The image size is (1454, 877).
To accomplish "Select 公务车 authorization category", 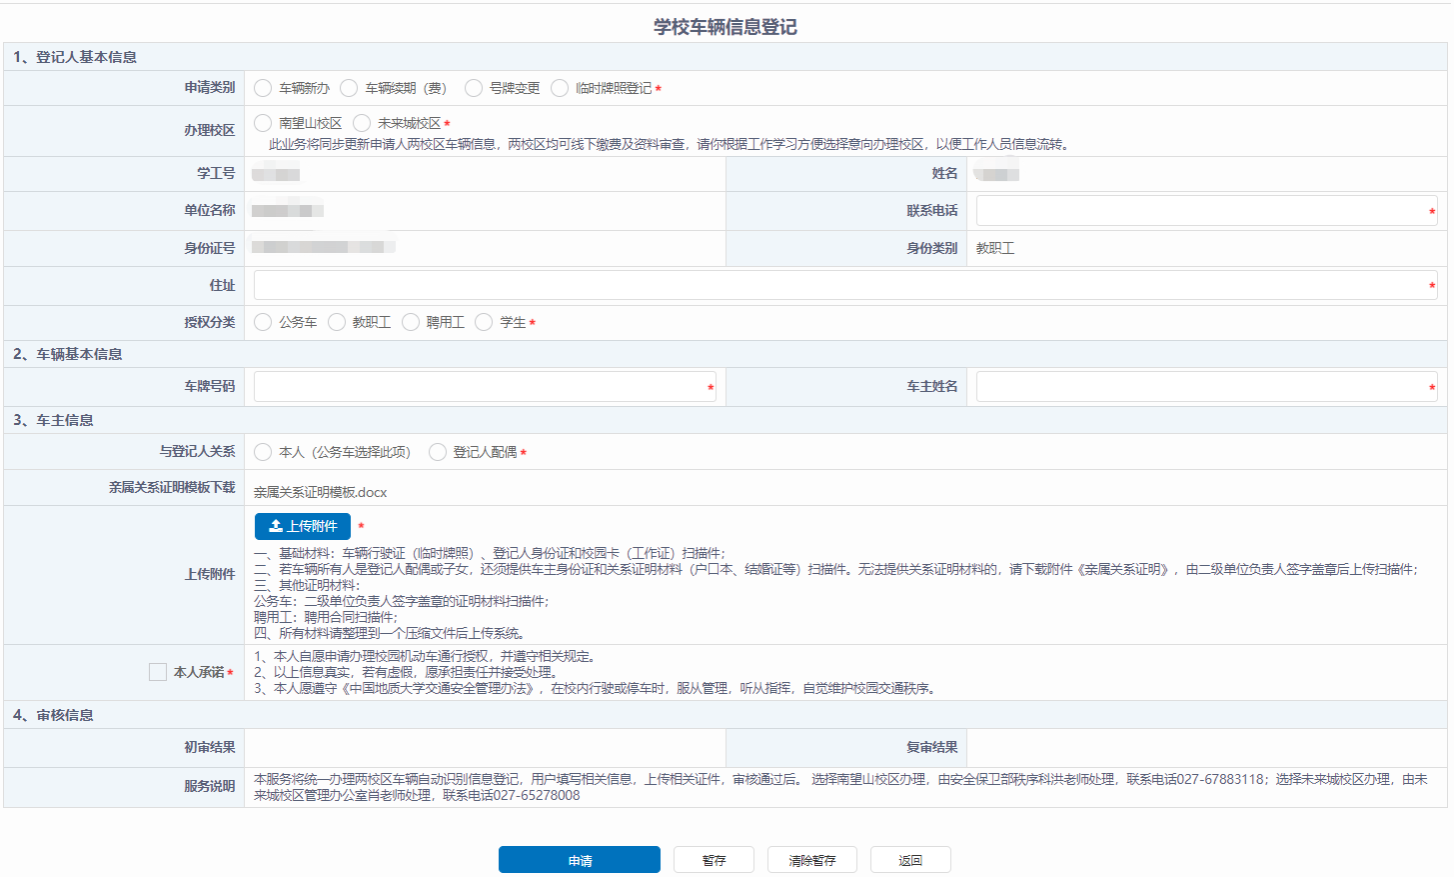I will click(263, 322).
